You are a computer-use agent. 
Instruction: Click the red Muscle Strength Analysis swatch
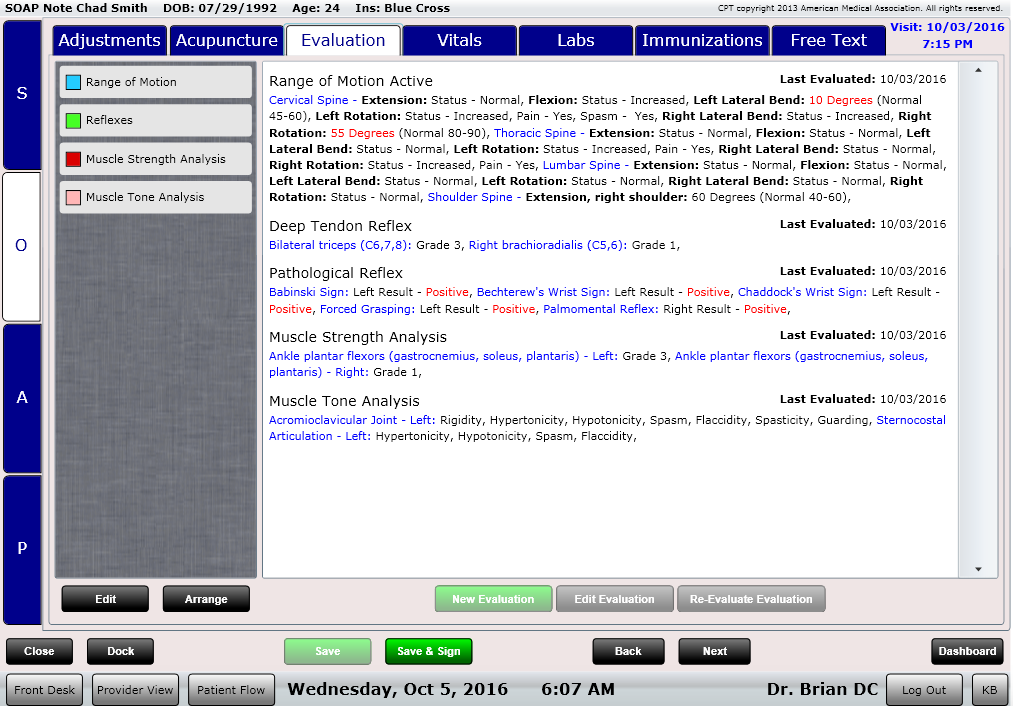point(73,159)
